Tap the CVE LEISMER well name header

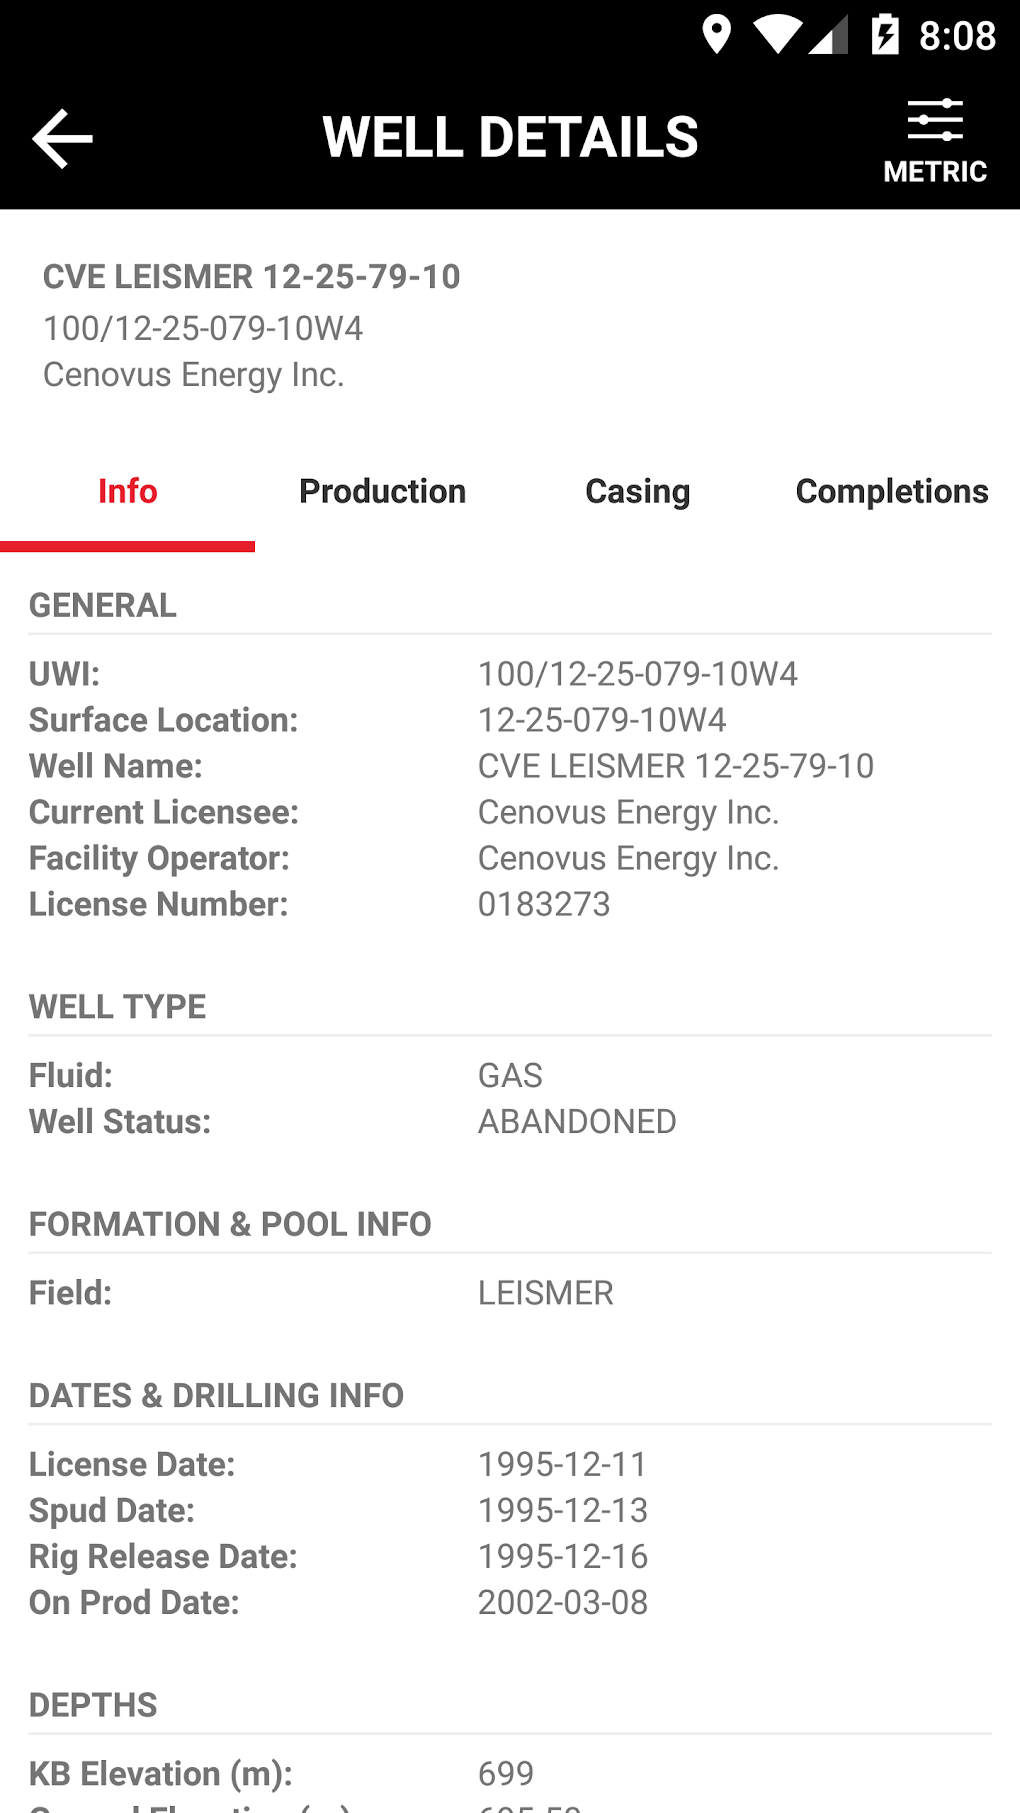[x=251, y=277]
